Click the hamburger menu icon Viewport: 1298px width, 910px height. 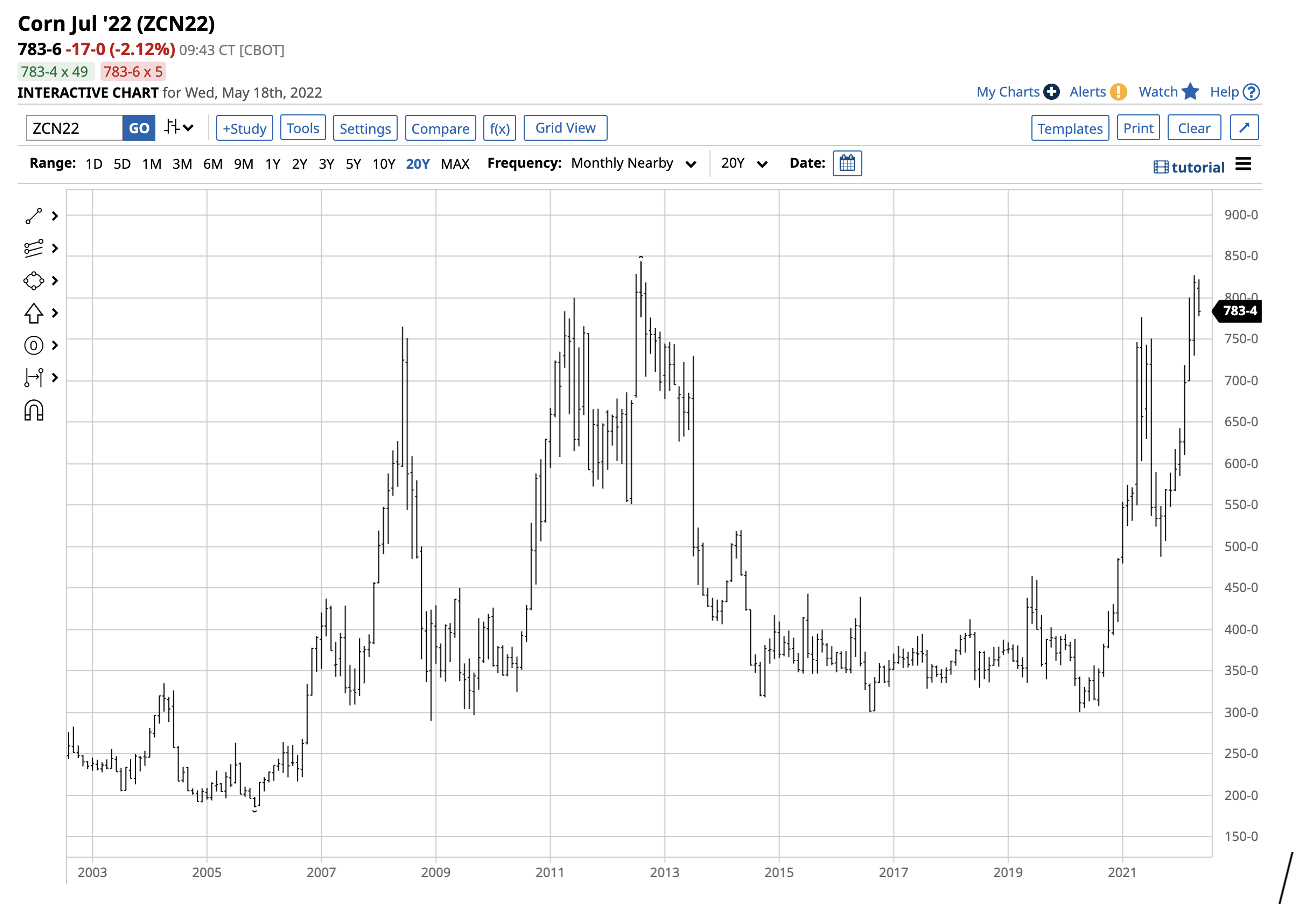click(1243, 164)
